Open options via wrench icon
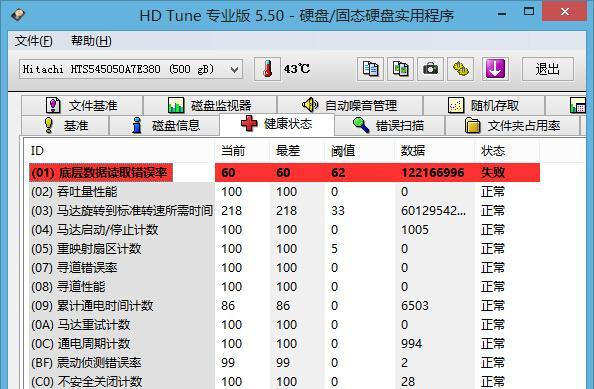The height and width of the screenshot is (389, 594). click(460, 69)
